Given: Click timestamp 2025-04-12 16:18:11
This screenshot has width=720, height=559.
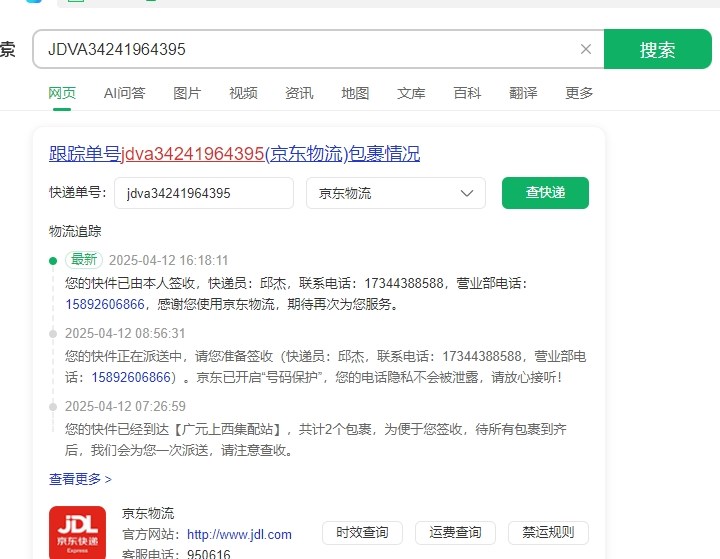Looking at the screenshot, I should [169, 260].
